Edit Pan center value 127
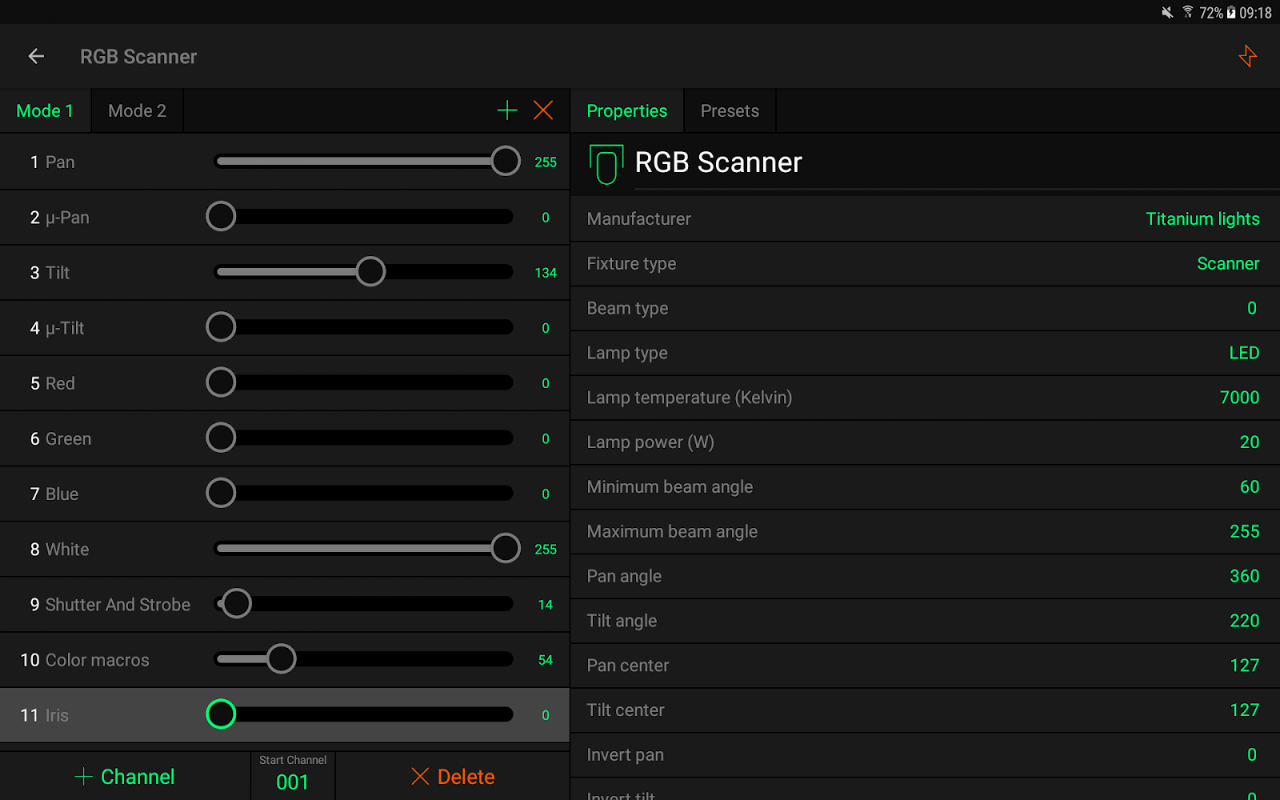Screen dimensions: 1280x800 [x=1245, y=665]
